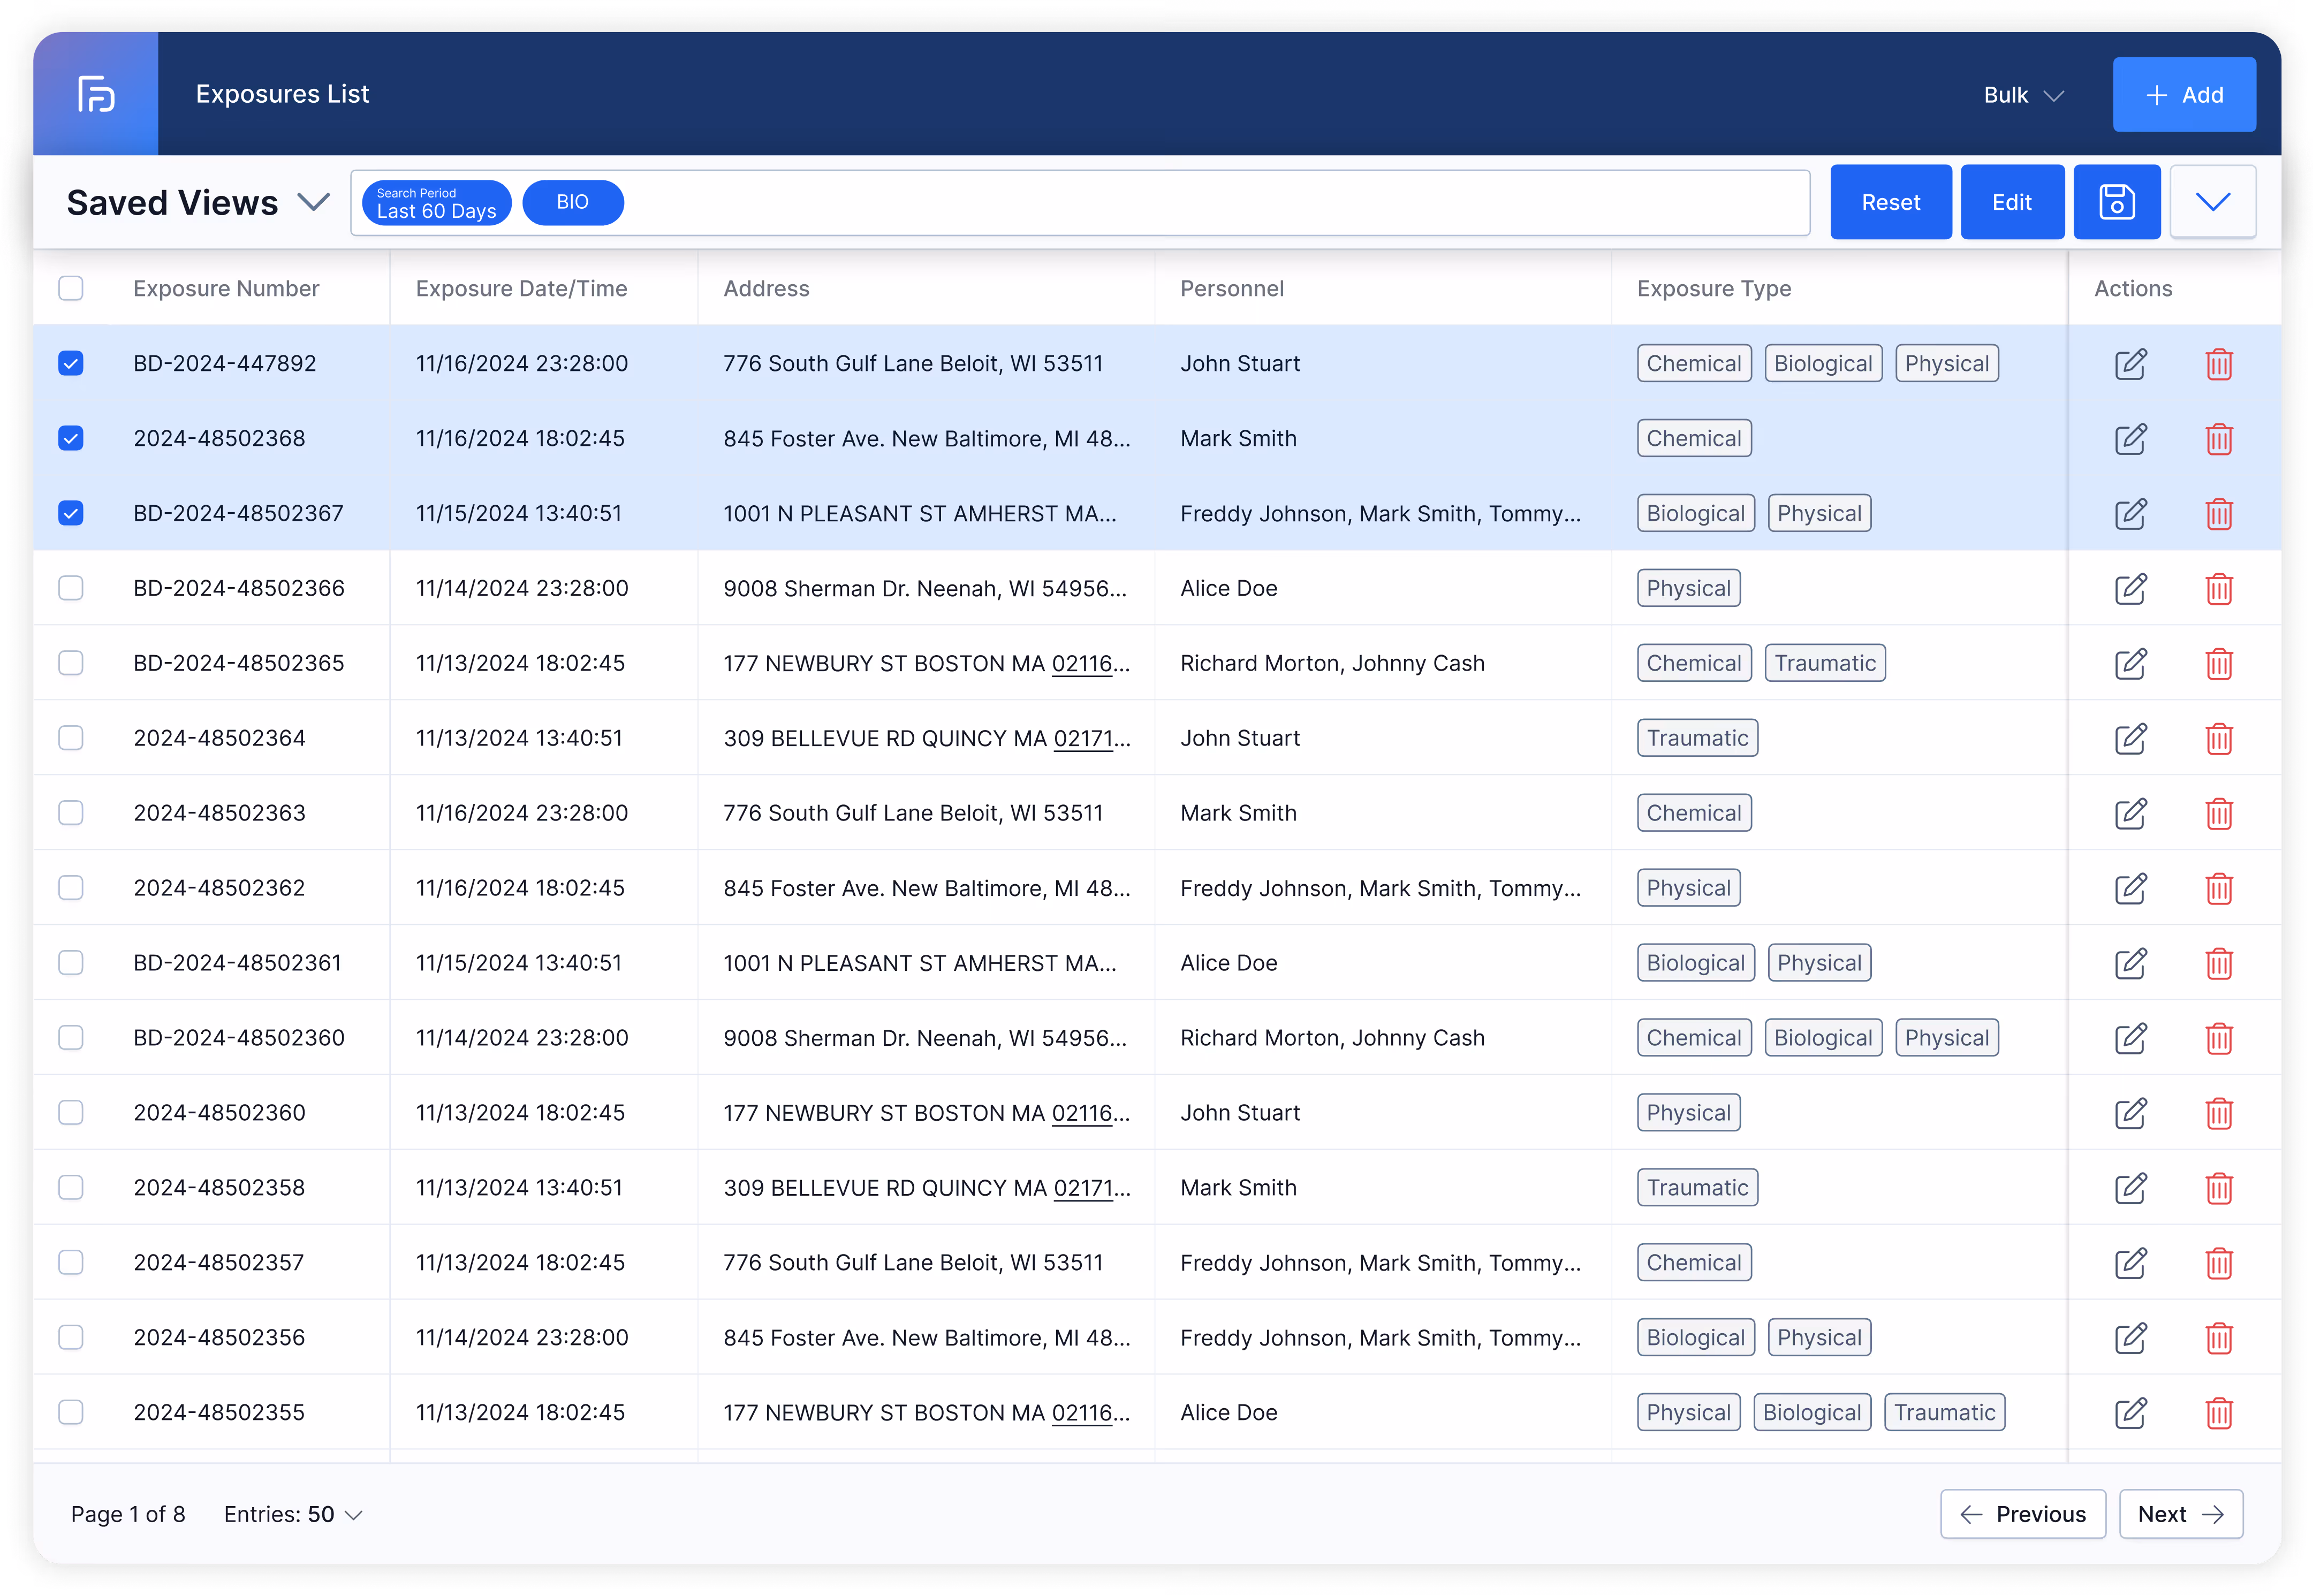Click the save view disk icon

pos(2116,202)
